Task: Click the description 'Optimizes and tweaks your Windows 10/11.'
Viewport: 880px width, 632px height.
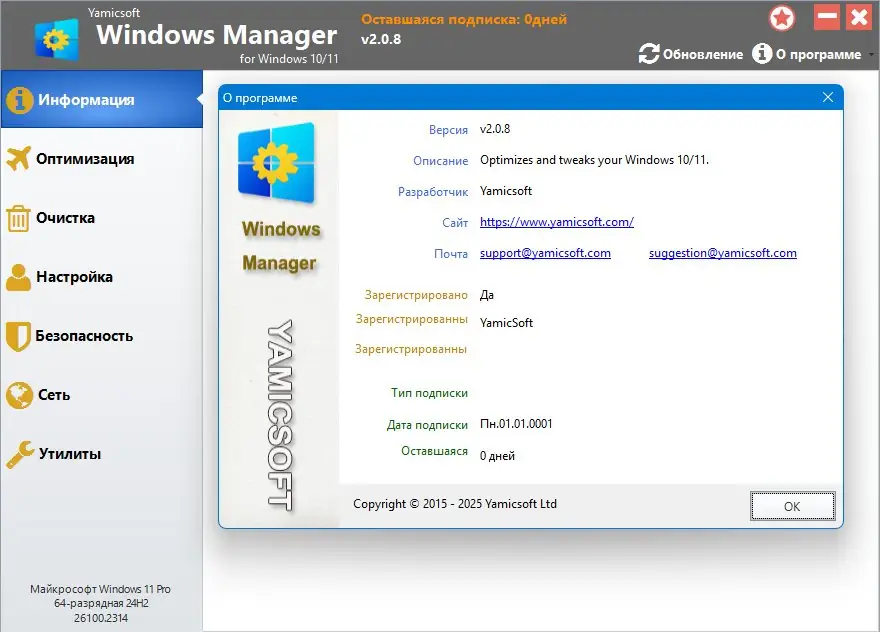Action: [x=594, y=160]
